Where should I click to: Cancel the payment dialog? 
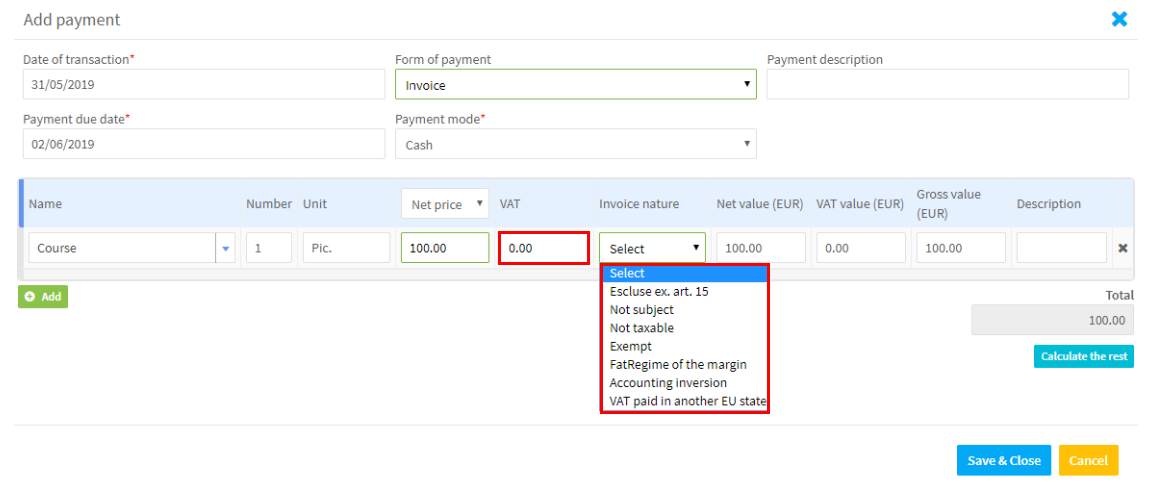coord(1088,460)
